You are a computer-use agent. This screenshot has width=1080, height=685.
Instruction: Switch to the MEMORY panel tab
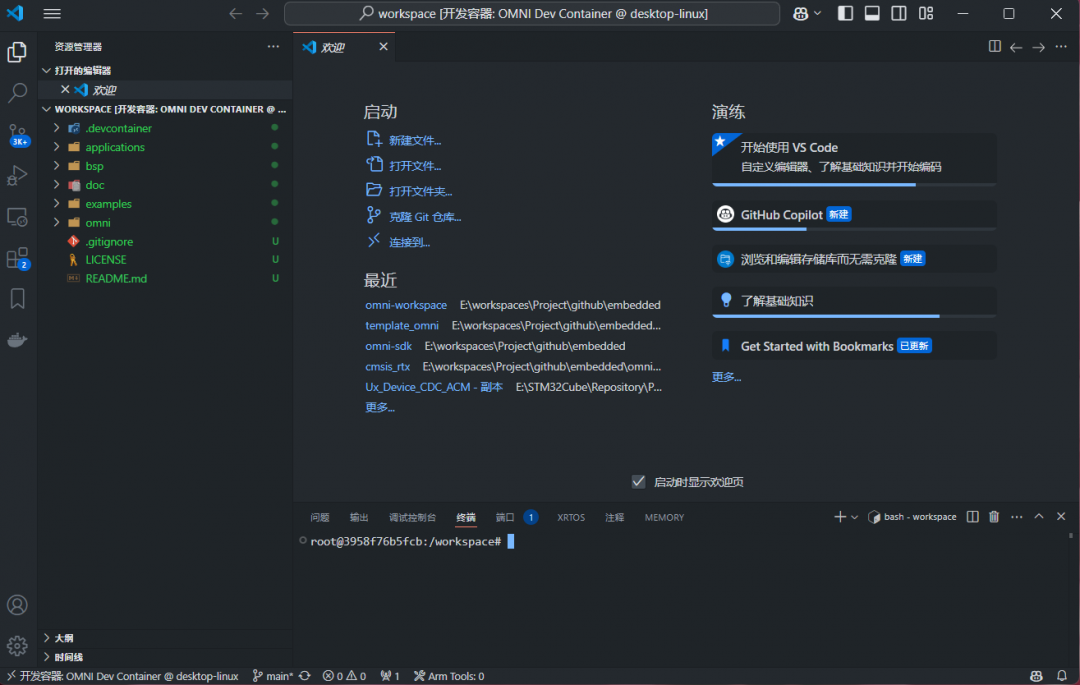coord(664,518)
